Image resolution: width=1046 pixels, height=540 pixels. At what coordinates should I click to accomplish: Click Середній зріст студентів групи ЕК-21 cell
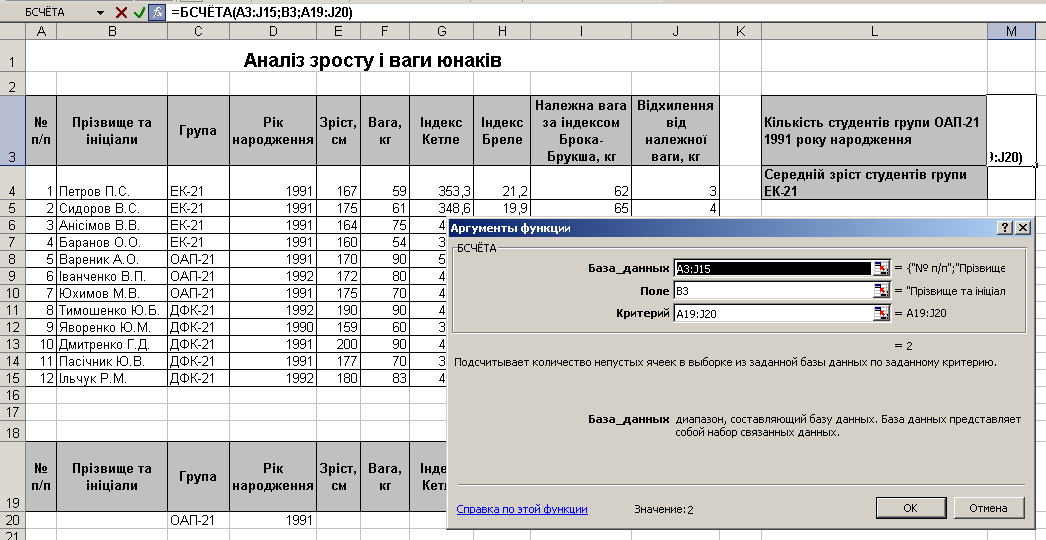[x=874, y=183]
